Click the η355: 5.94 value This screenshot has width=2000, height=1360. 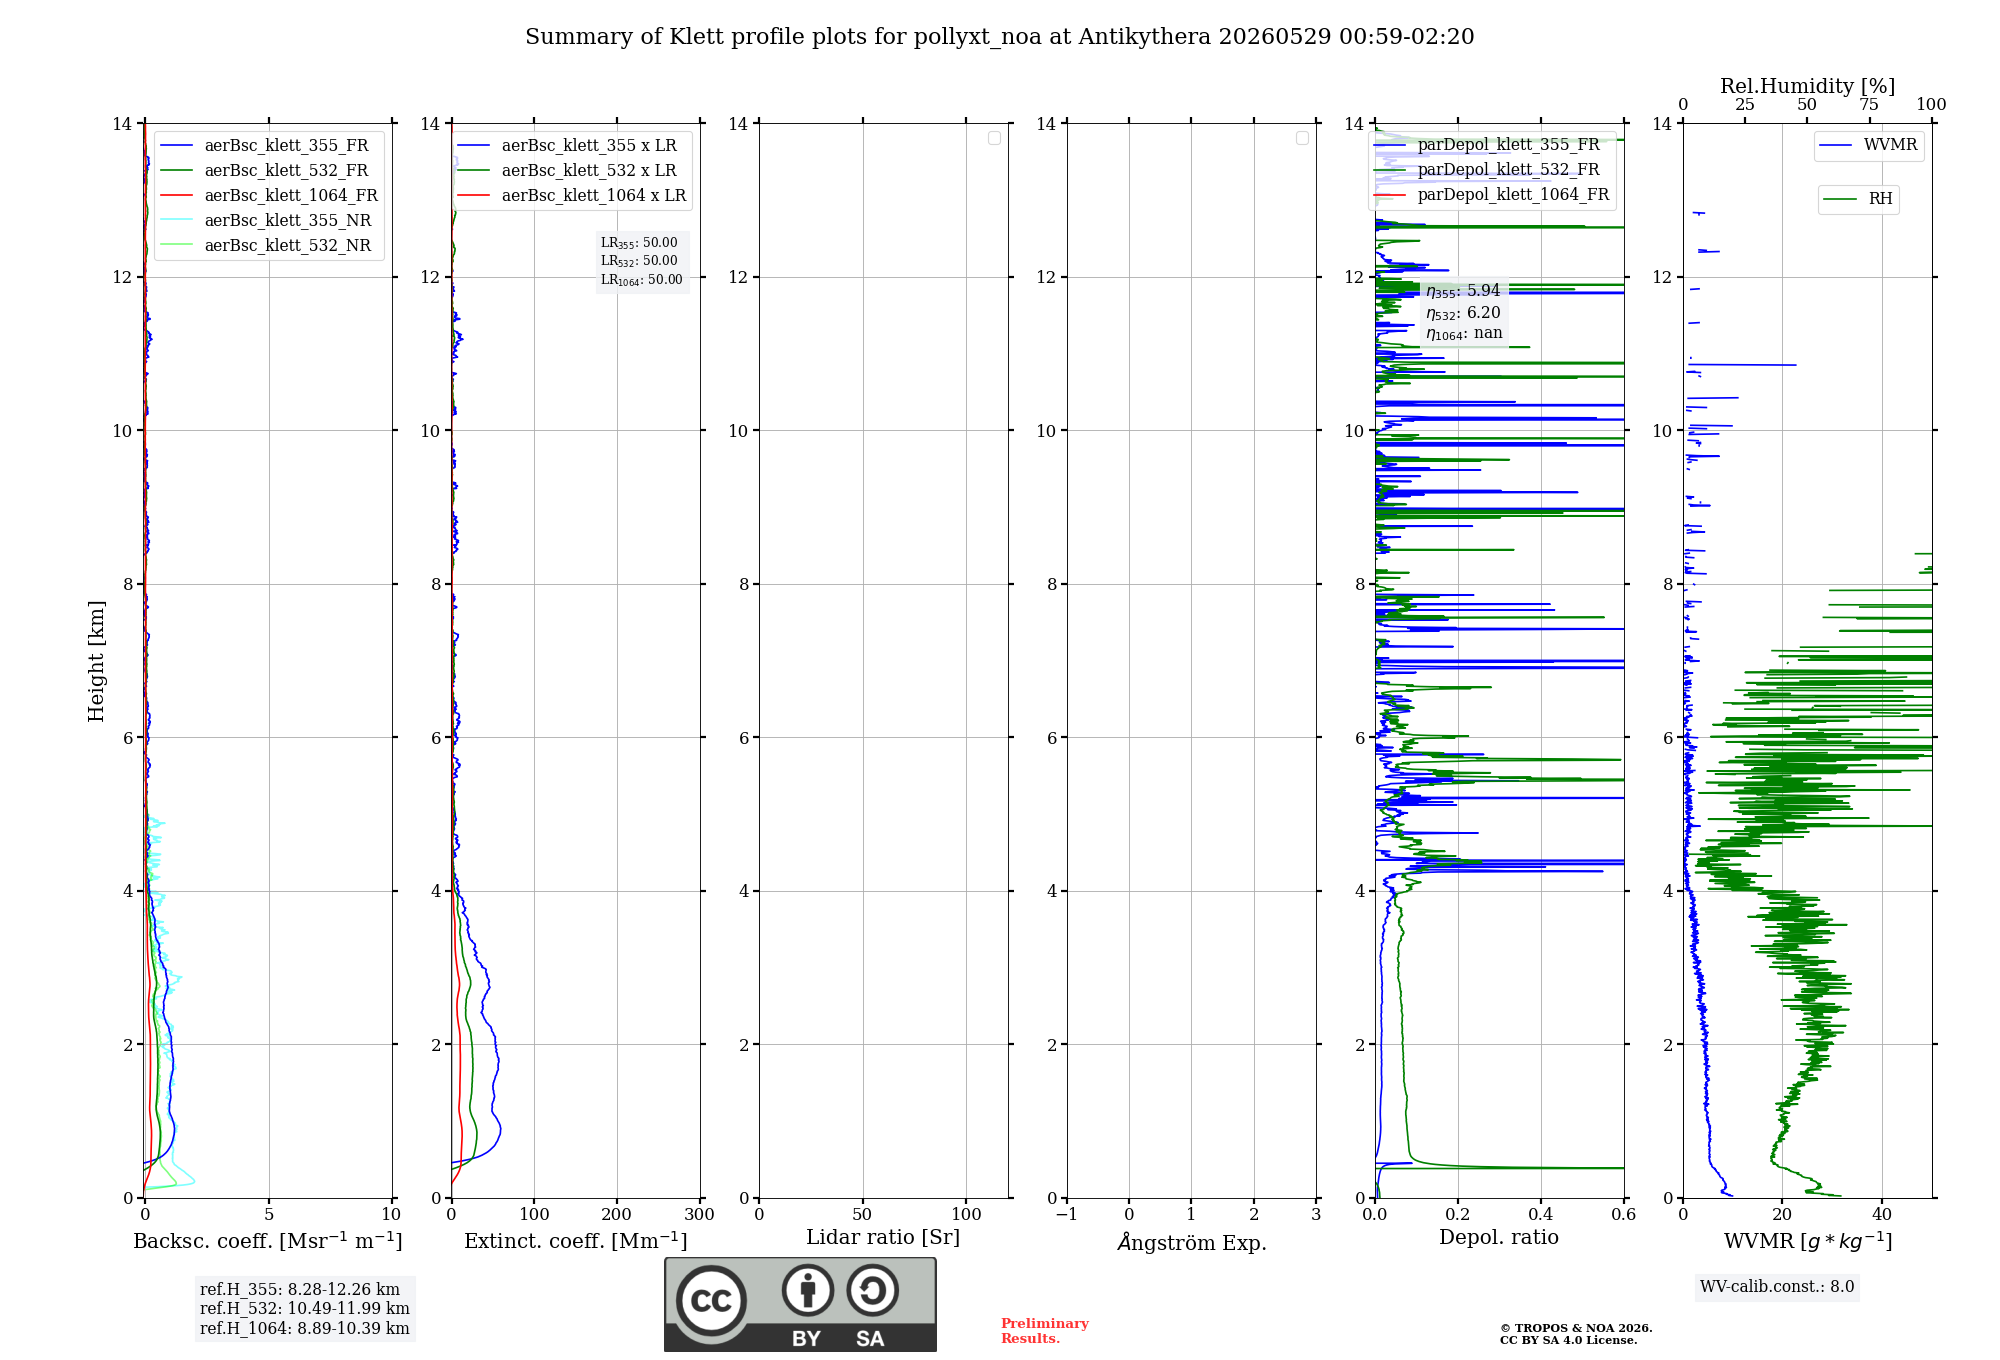[x=1463, y=291]
